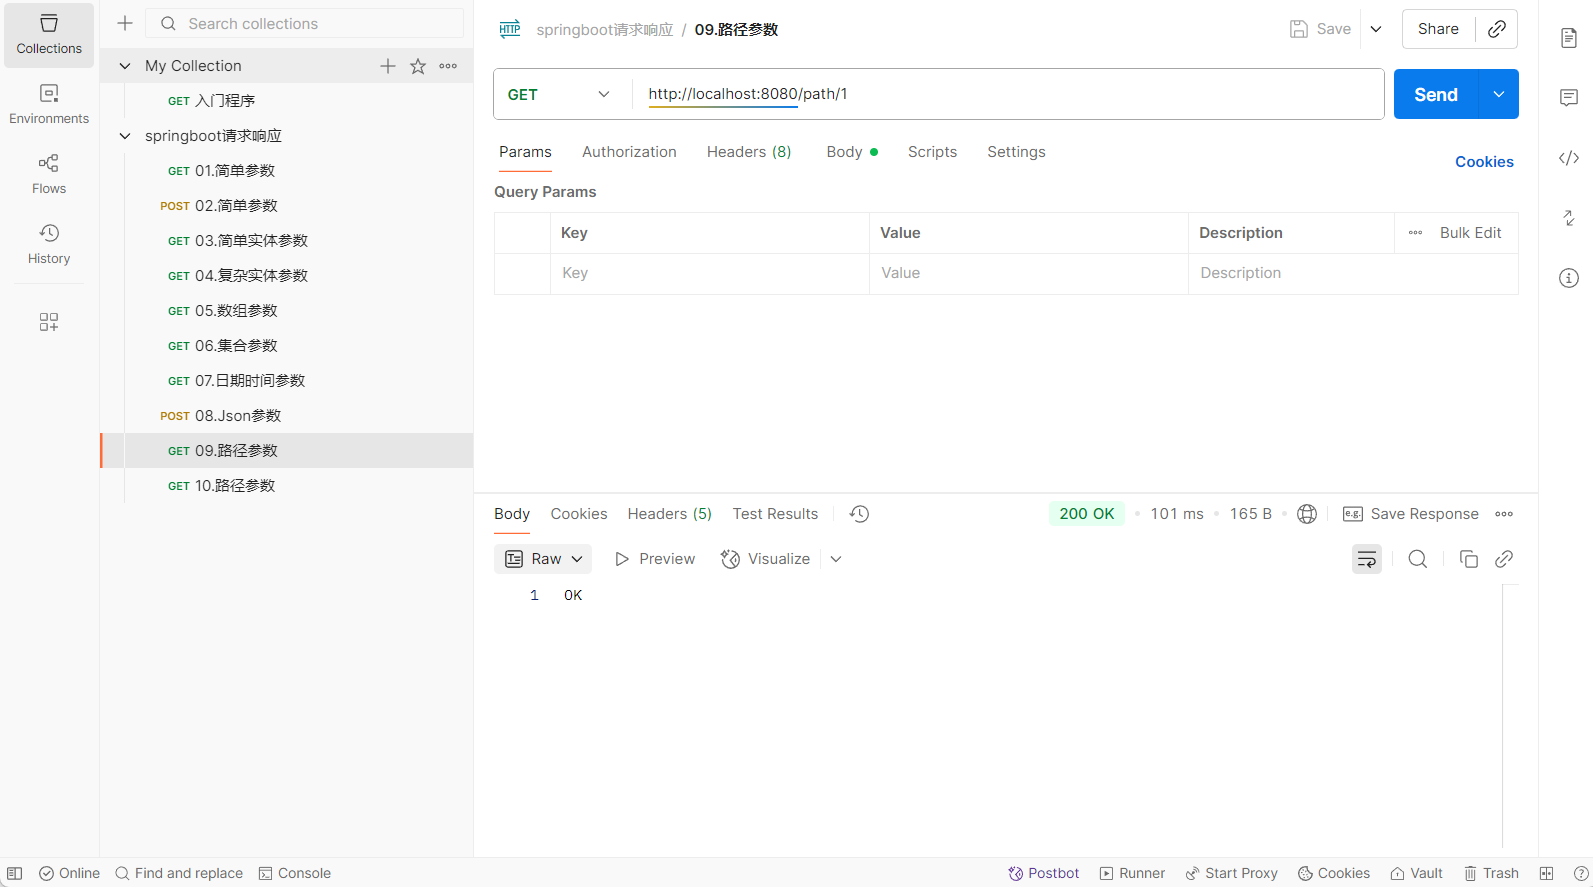Open Runner from the status bar
Image resolution: width=1593 pixels, height=887 pixels.
(x=1132, y=873)
